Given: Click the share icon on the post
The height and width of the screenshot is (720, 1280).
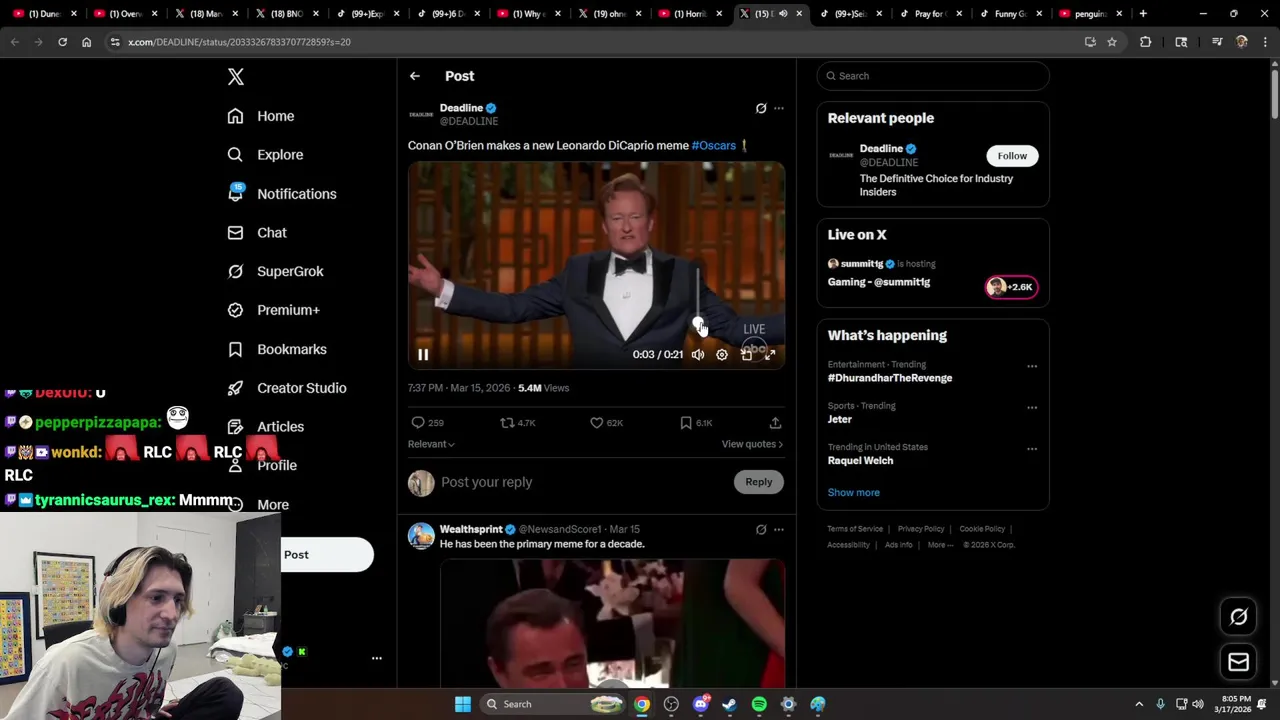Looking at the screenshot, I should [x=775, y=423].
